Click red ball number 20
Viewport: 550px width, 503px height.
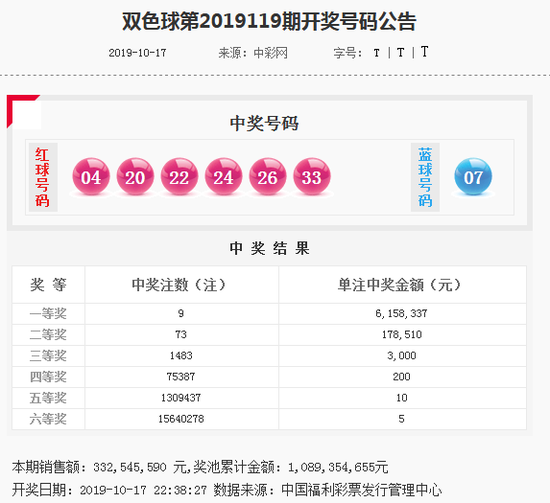(135, 176)
